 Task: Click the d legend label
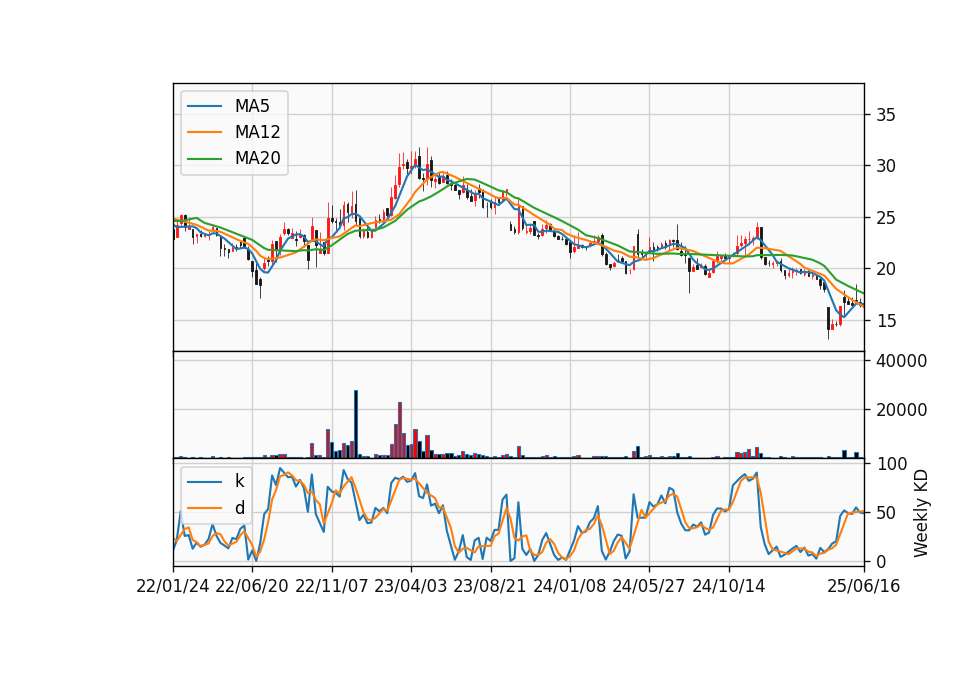(x=239, y=508)
